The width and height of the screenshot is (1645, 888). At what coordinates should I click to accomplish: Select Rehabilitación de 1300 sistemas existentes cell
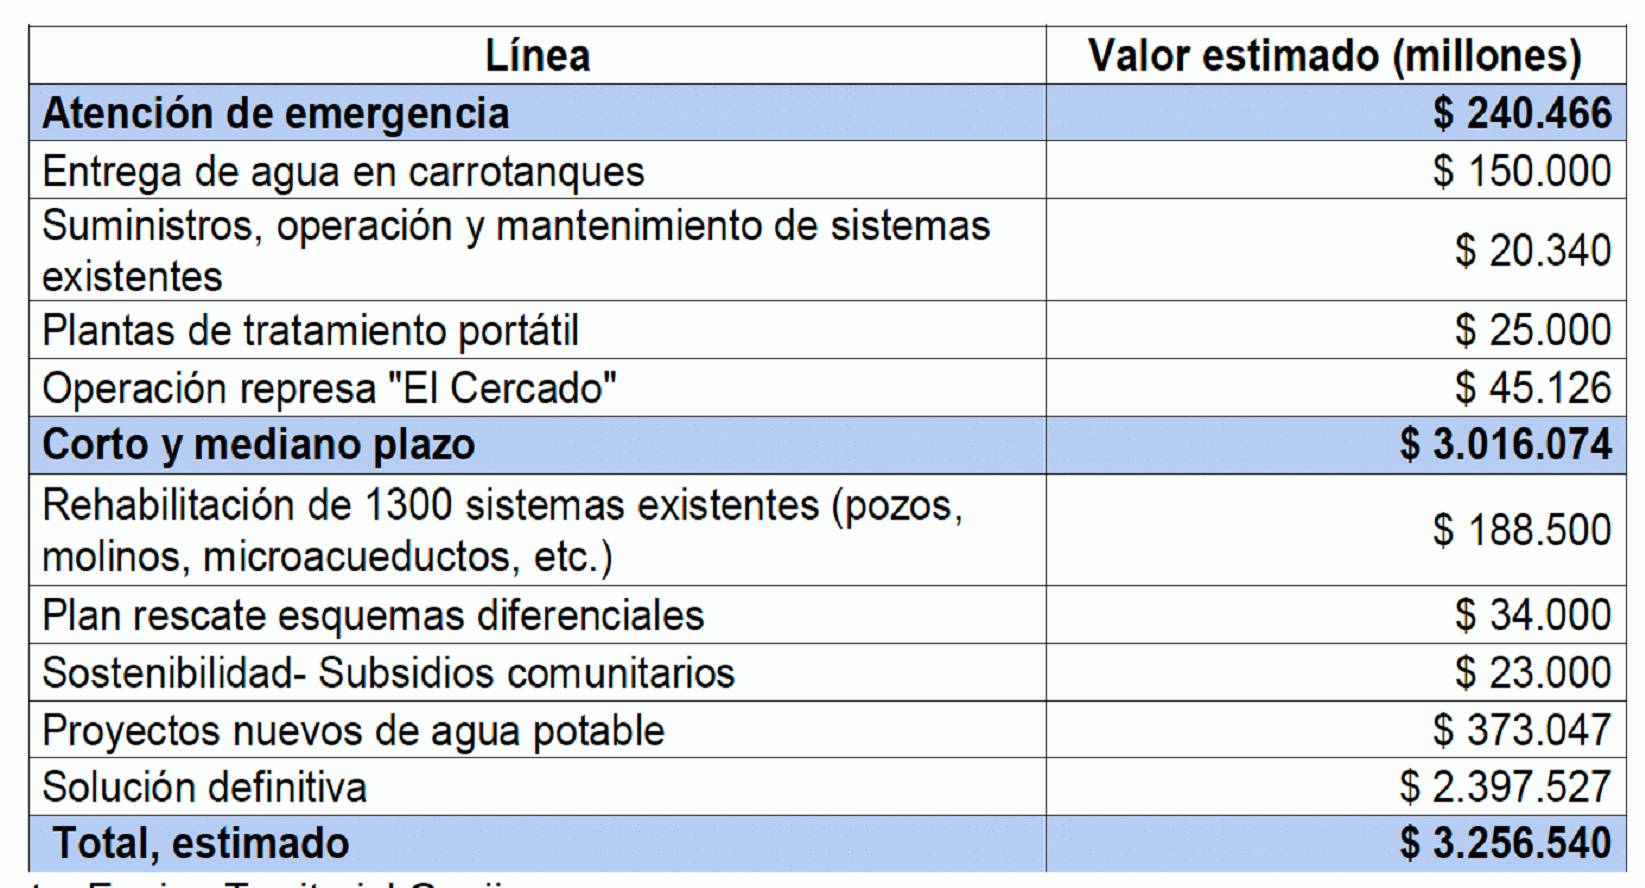pos(538,530)
